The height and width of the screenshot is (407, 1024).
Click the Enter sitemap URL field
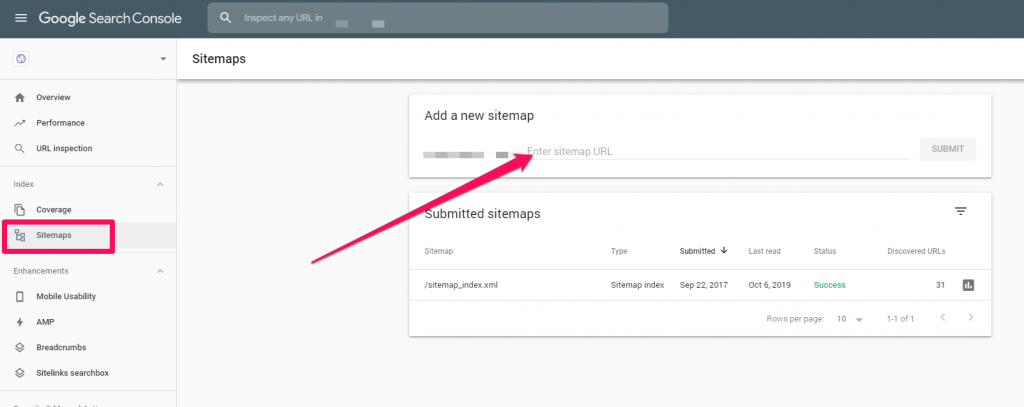718,151
